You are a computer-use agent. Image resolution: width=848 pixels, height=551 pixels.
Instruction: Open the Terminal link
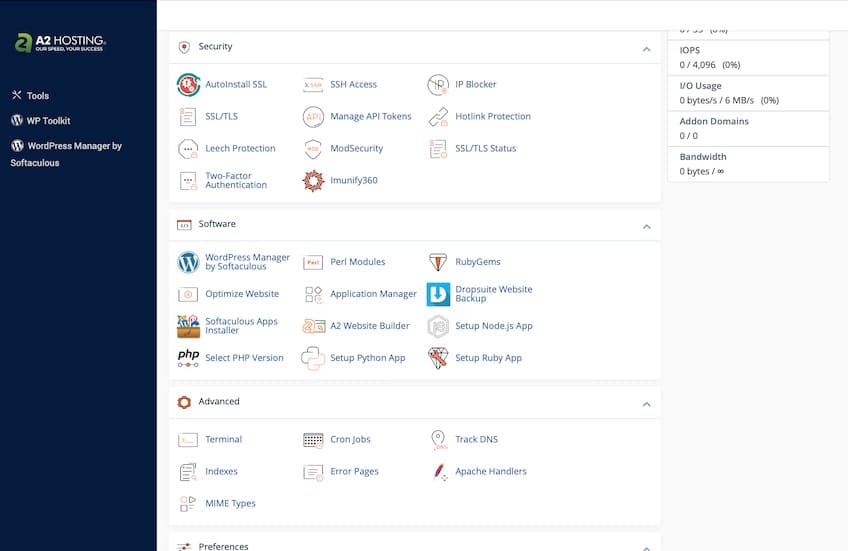(x=223, y=439)
